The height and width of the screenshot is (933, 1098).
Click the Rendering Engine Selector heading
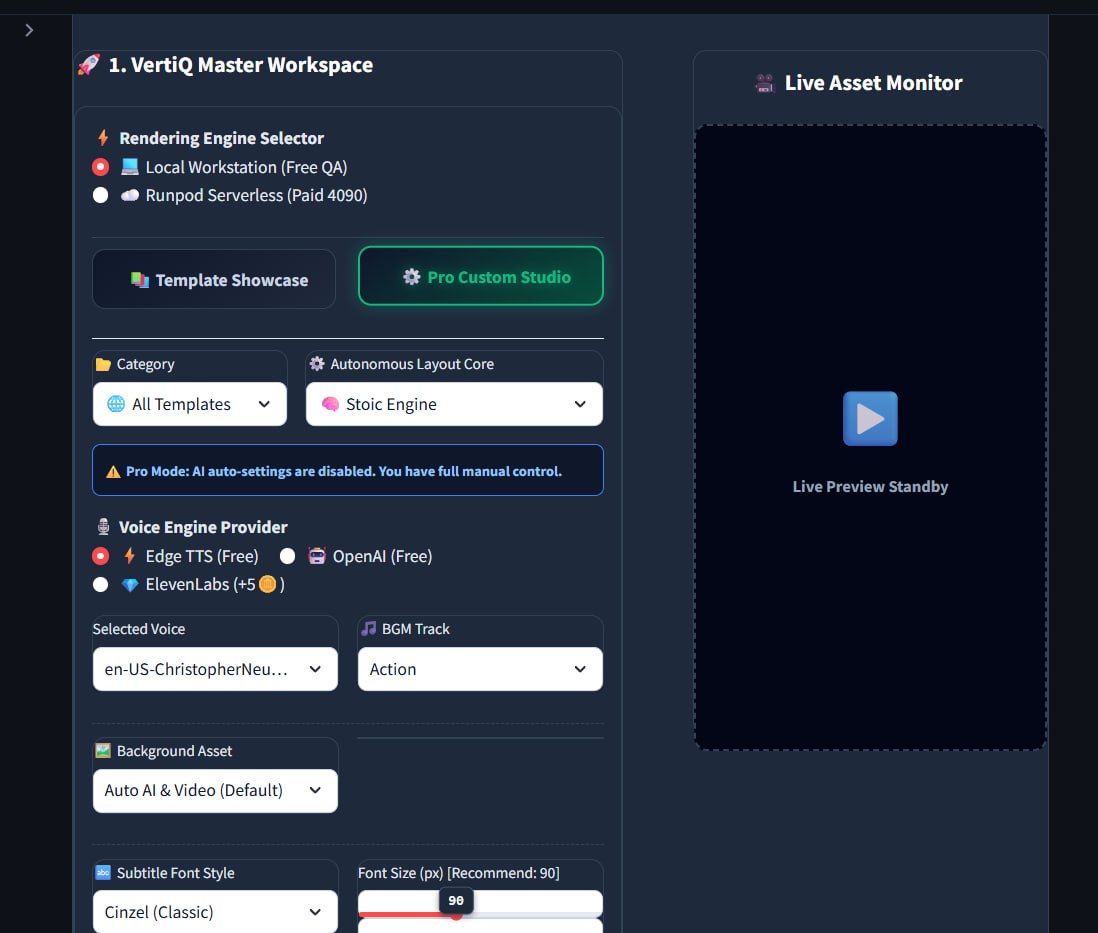point(221,138)
